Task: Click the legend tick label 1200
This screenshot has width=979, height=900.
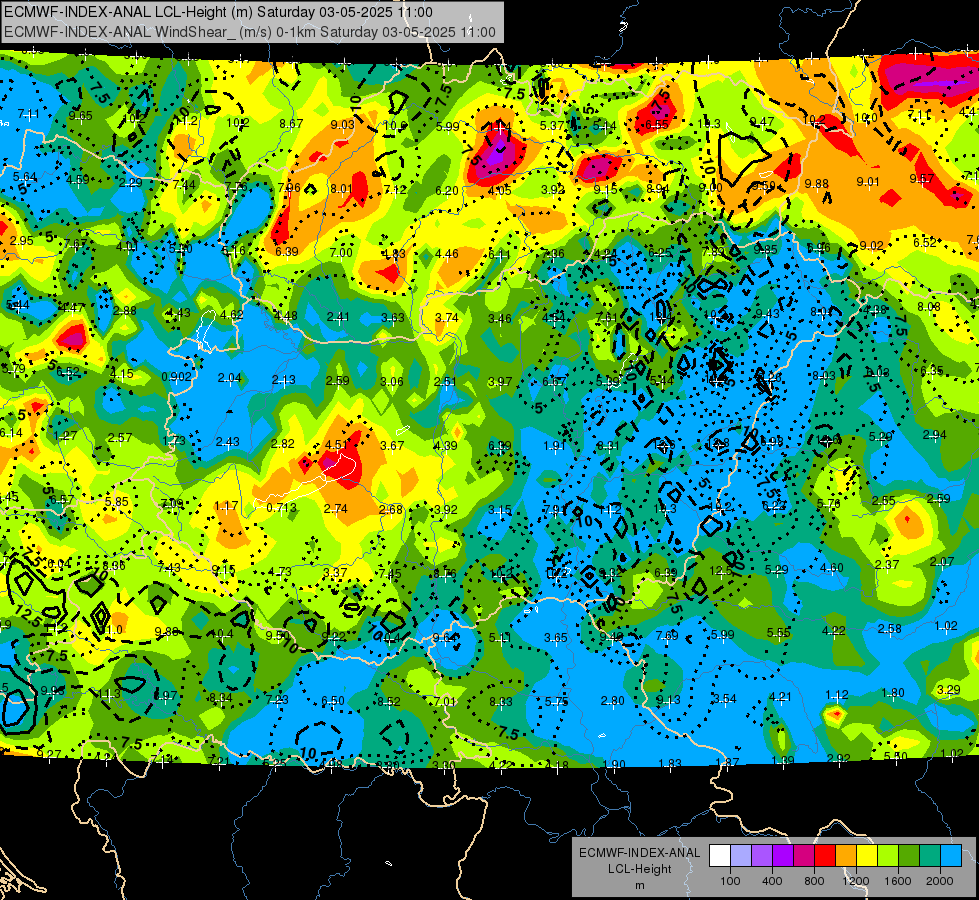Action: click(856, 881)
